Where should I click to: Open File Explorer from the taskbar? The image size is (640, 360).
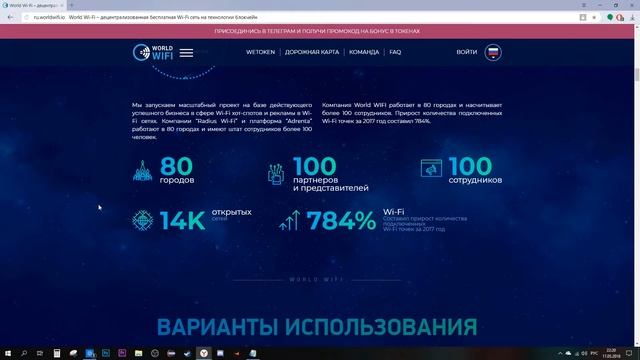138,353
